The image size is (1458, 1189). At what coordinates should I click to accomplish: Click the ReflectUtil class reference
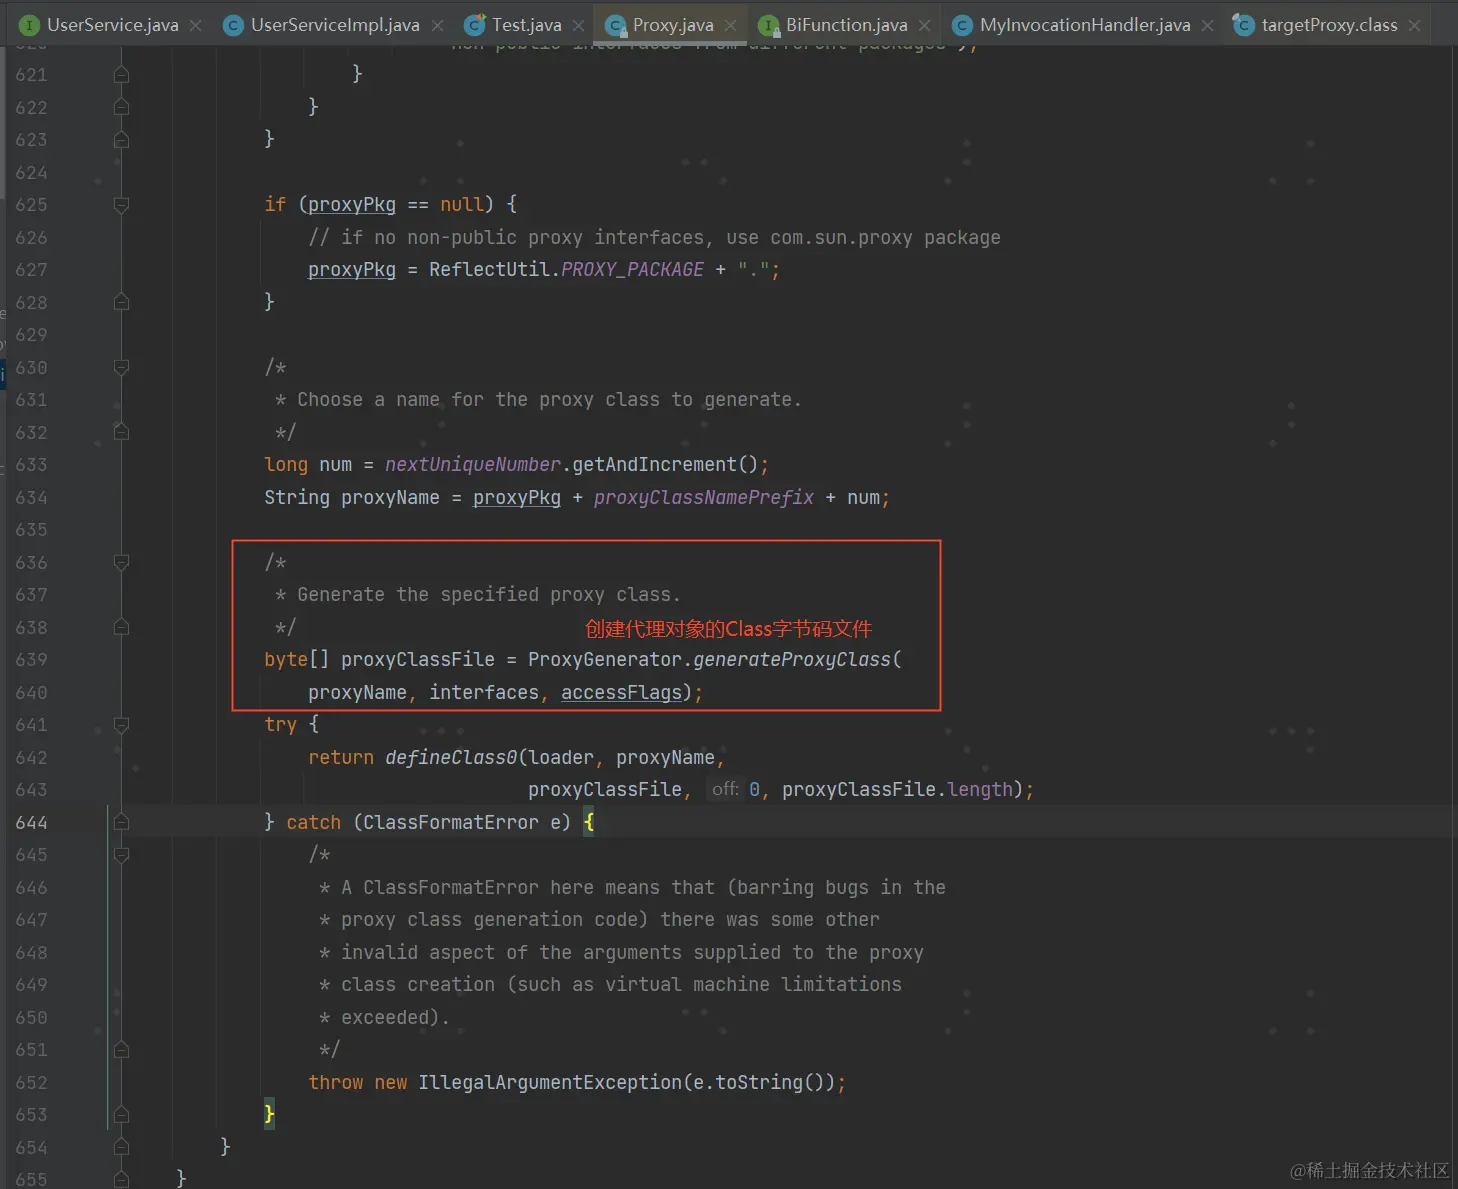pos(489,270)
